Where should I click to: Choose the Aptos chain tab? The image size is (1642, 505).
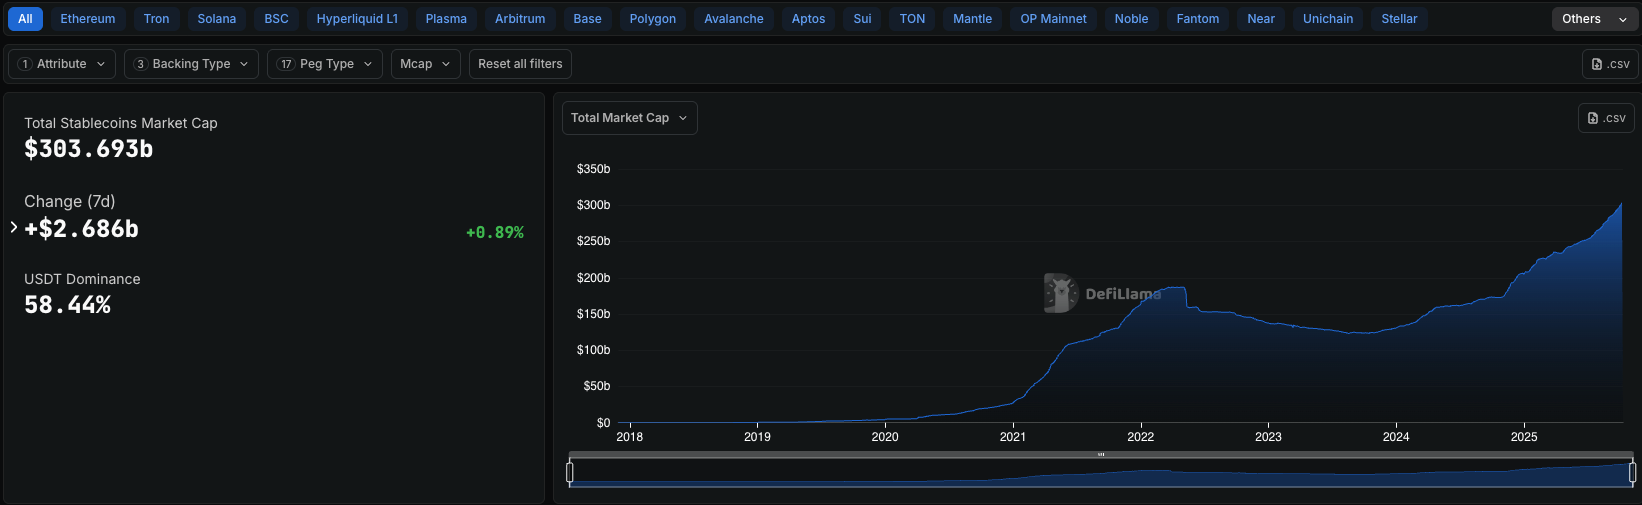coord(808,19)
